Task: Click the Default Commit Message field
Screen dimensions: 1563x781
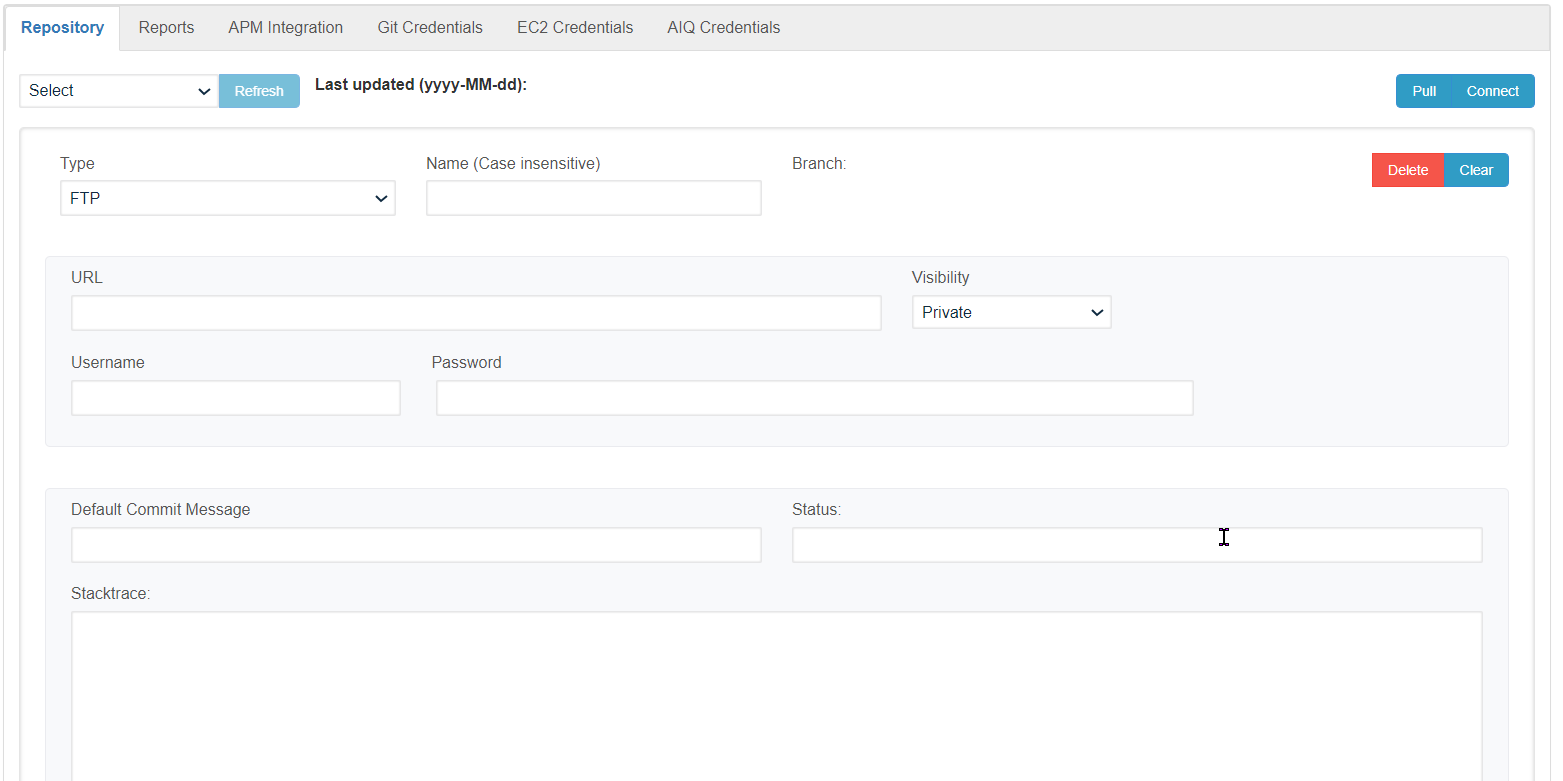Action: click(415, 544)
